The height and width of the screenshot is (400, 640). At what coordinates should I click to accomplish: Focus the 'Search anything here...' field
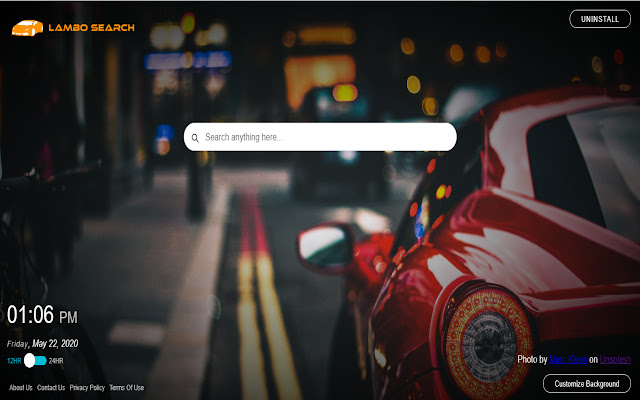pyautogui.click(x=320, y=137)
